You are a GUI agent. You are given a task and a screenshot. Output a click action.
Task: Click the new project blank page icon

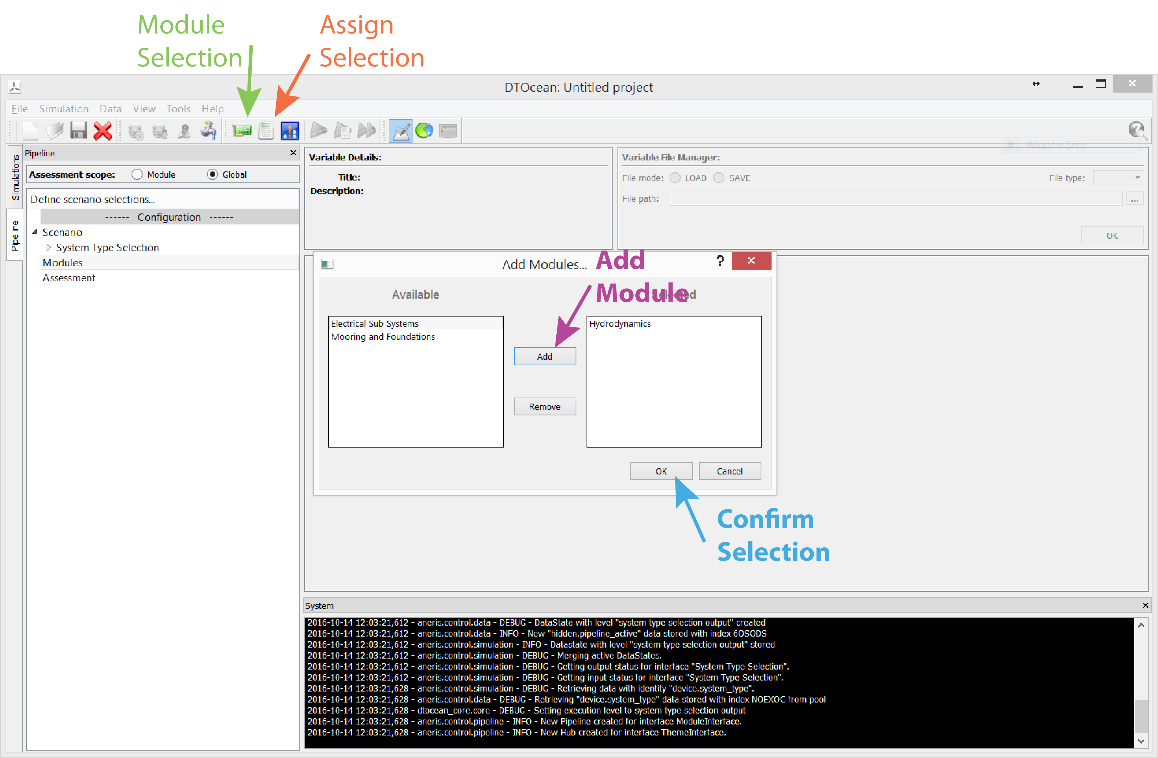(x=30, y=130)
